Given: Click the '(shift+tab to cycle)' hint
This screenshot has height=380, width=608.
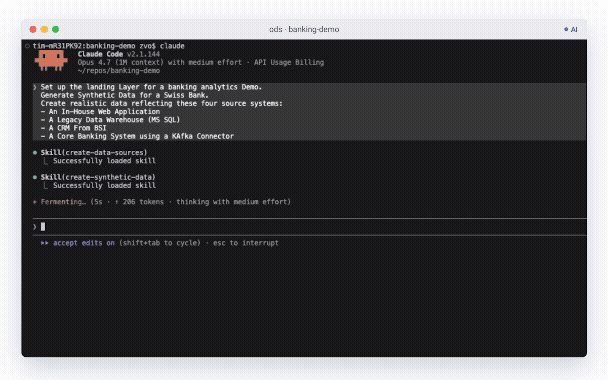Looking at the screenshot, I should 160,243.
